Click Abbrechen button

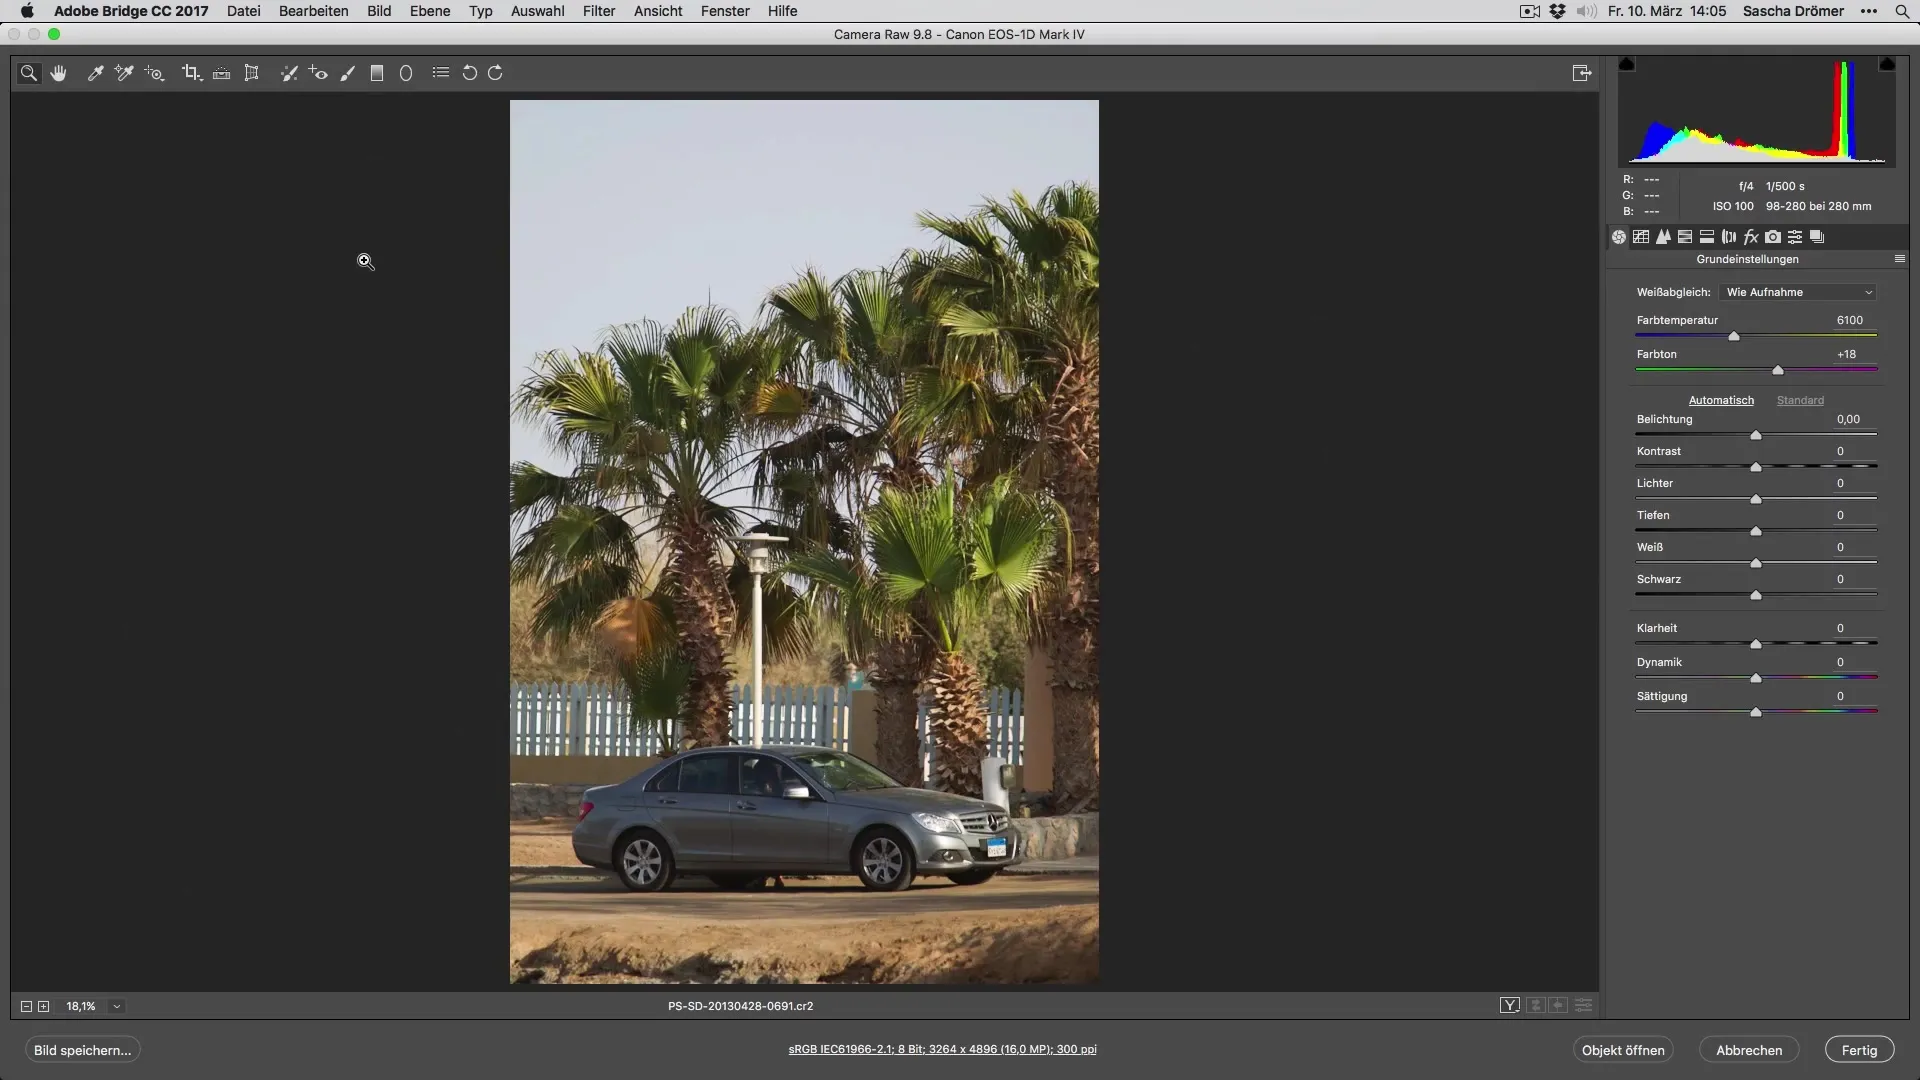point(1749,1050)
